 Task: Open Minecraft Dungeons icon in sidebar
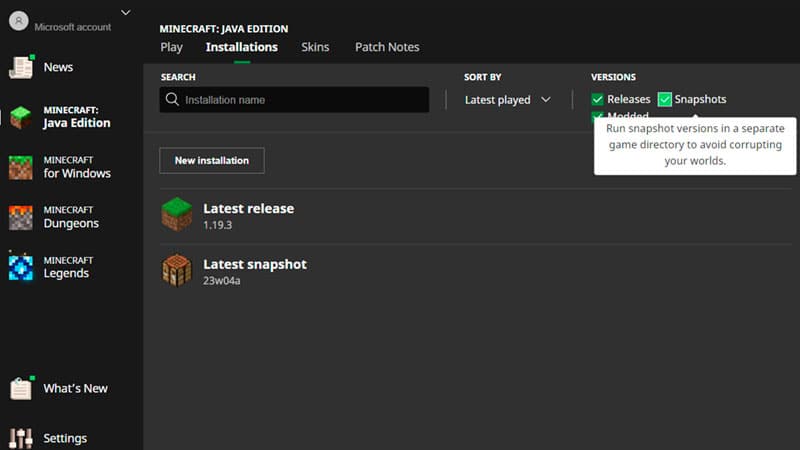[x=21, y=217]
